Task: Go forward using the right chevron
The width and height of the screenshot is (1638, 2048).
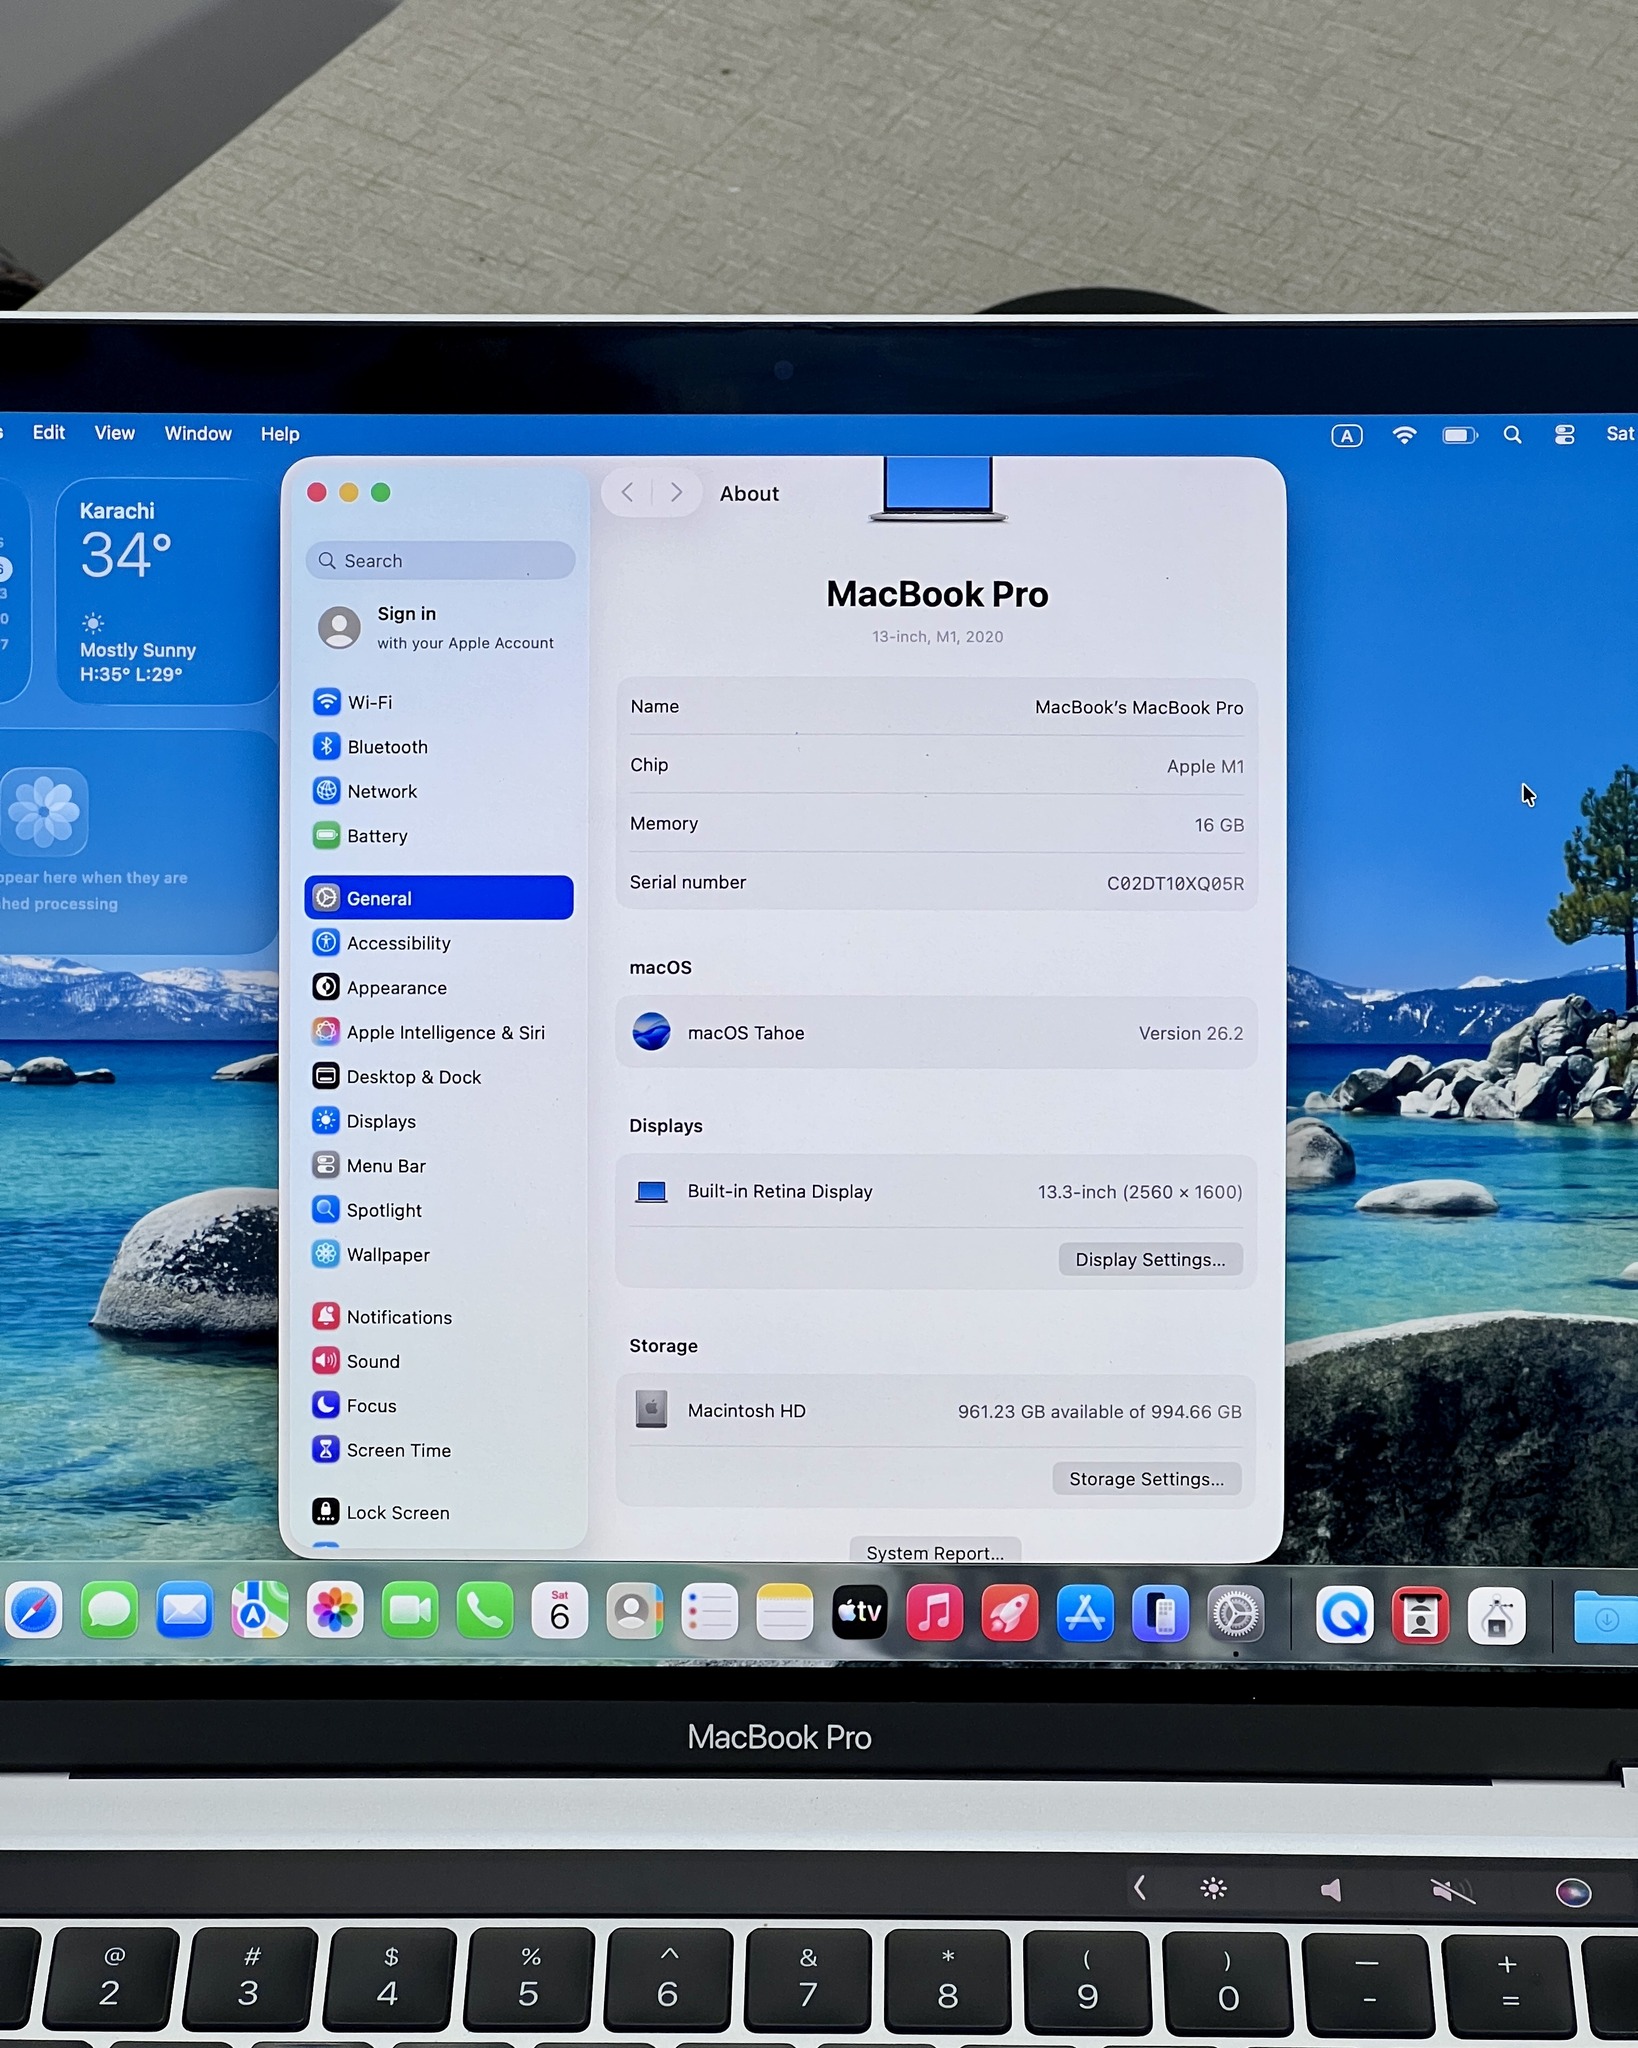Action: (677, 492)
